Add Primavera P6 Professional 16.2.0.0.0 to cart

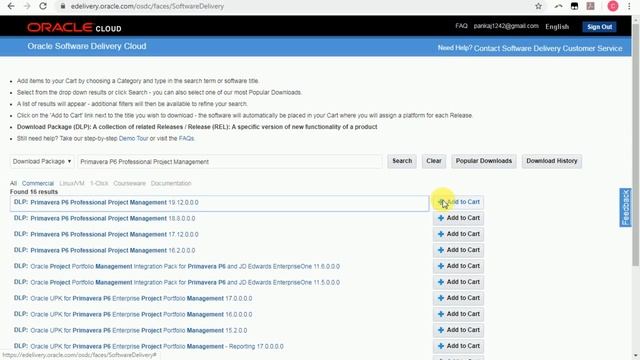pyautogui.click(x=458, y=250)
